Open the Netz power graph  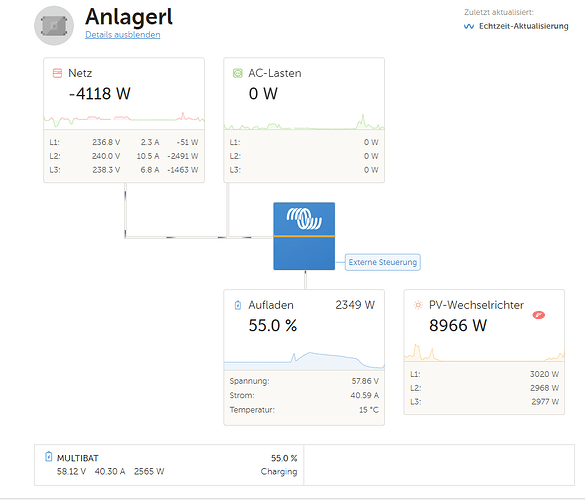(x=124, y=119)
